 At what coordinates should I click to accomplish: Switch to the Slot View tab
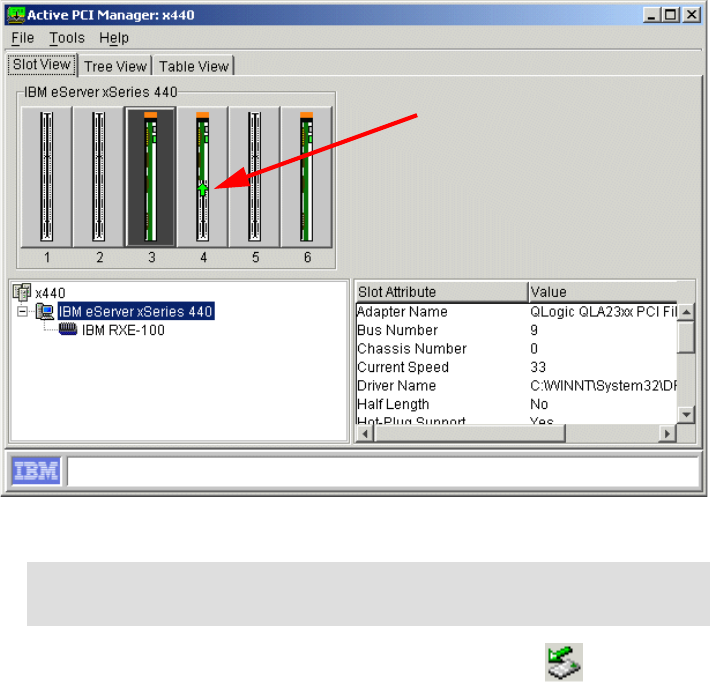tap(42, 65)
